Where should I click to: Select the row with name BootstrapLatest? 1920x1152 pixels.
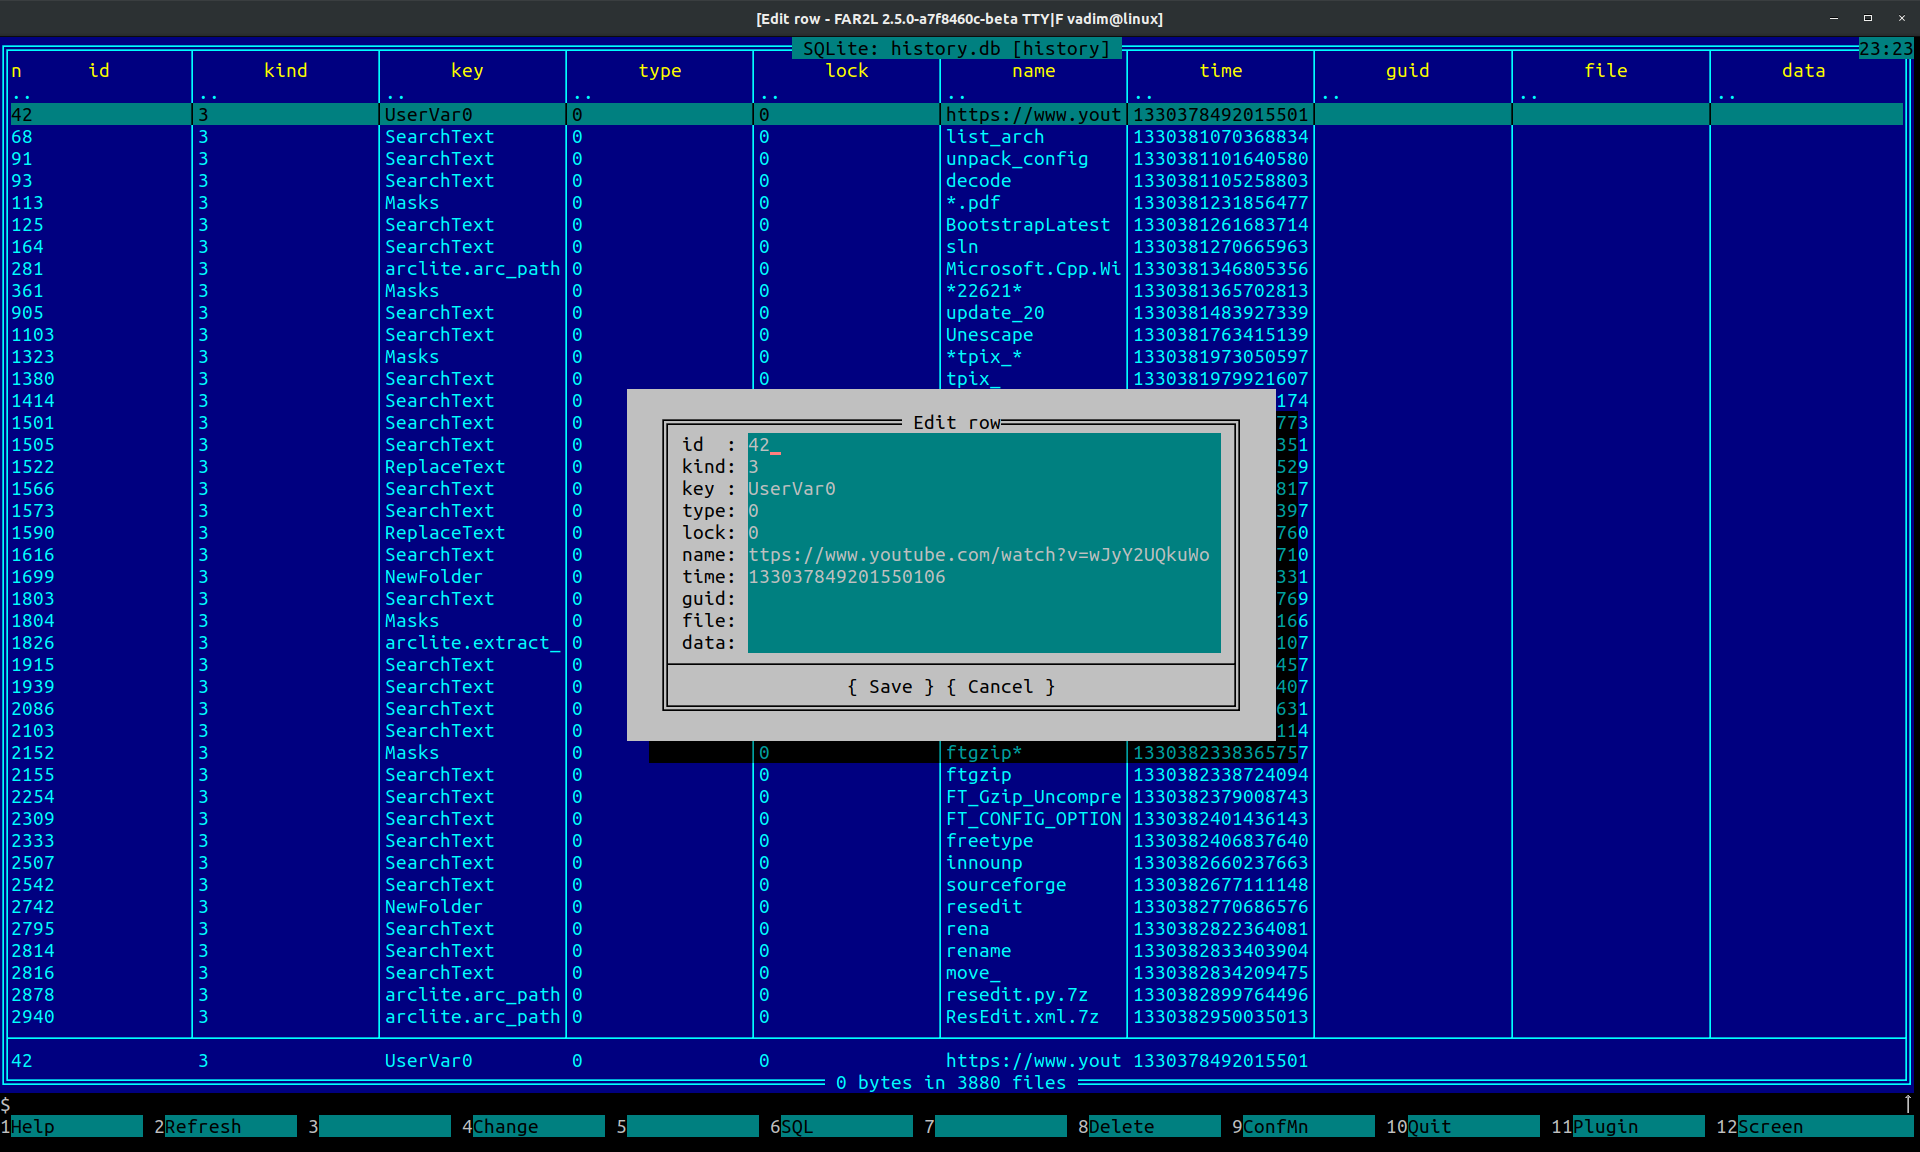pos(1027,225)
